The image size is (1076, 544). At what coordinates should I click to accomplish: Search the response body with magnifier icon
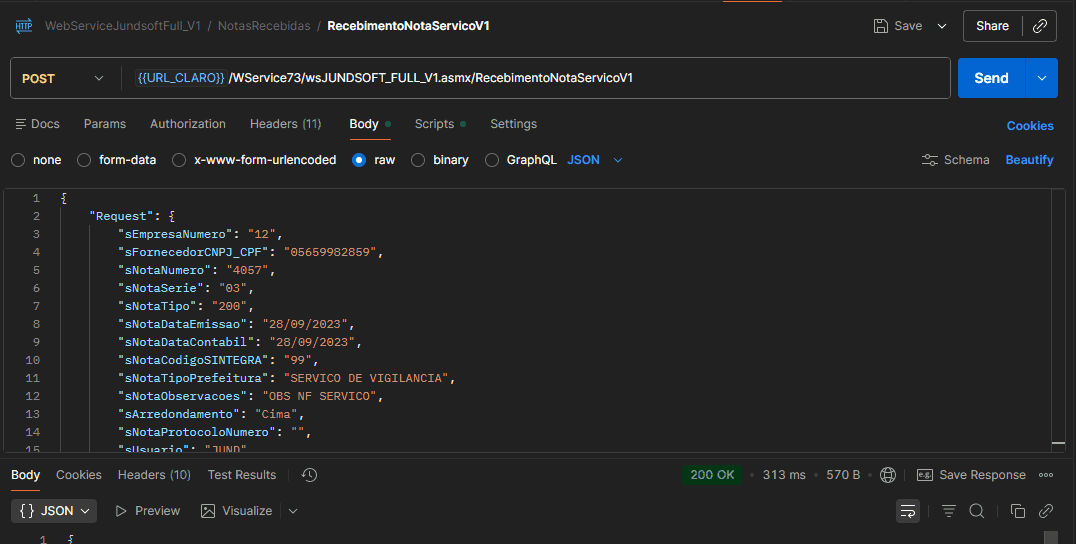tap(977, 511)
